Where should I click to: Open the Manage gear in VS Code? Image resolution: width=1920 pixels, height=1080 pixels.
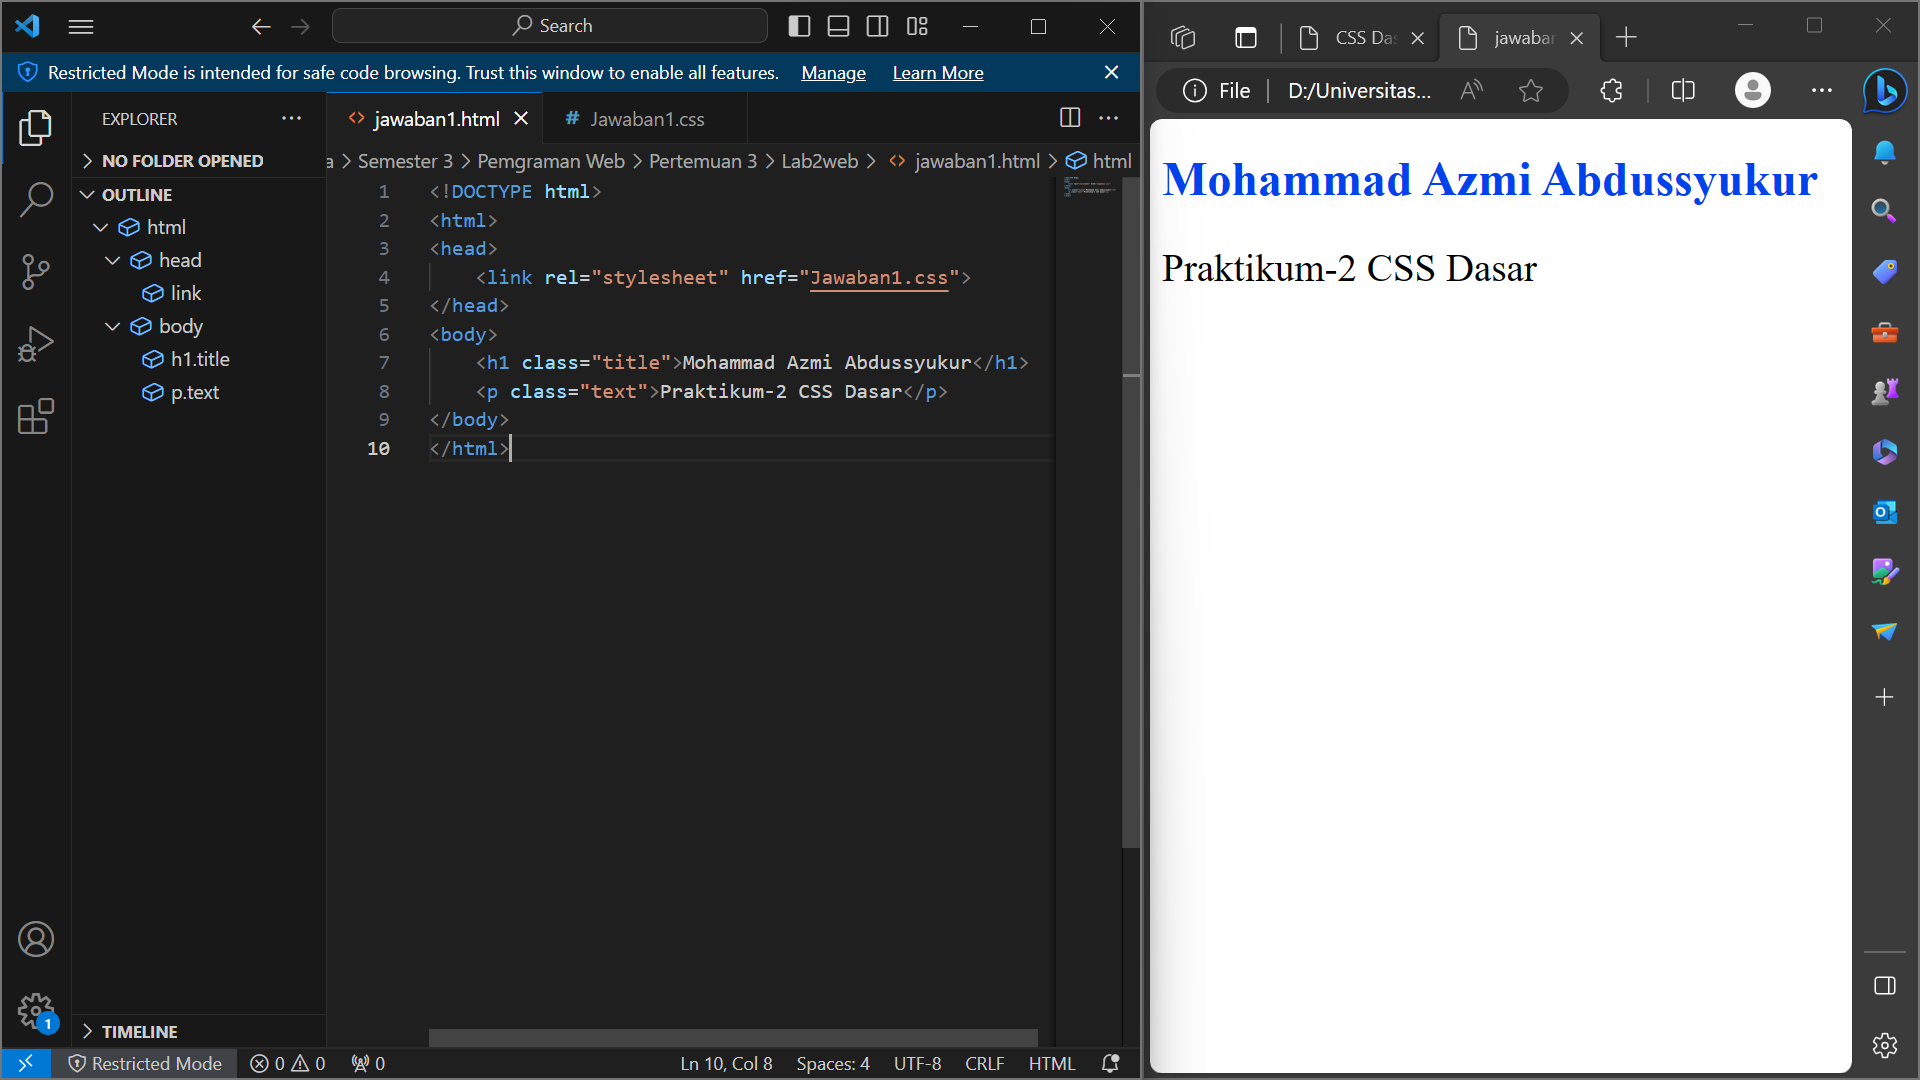point(36,1011)
